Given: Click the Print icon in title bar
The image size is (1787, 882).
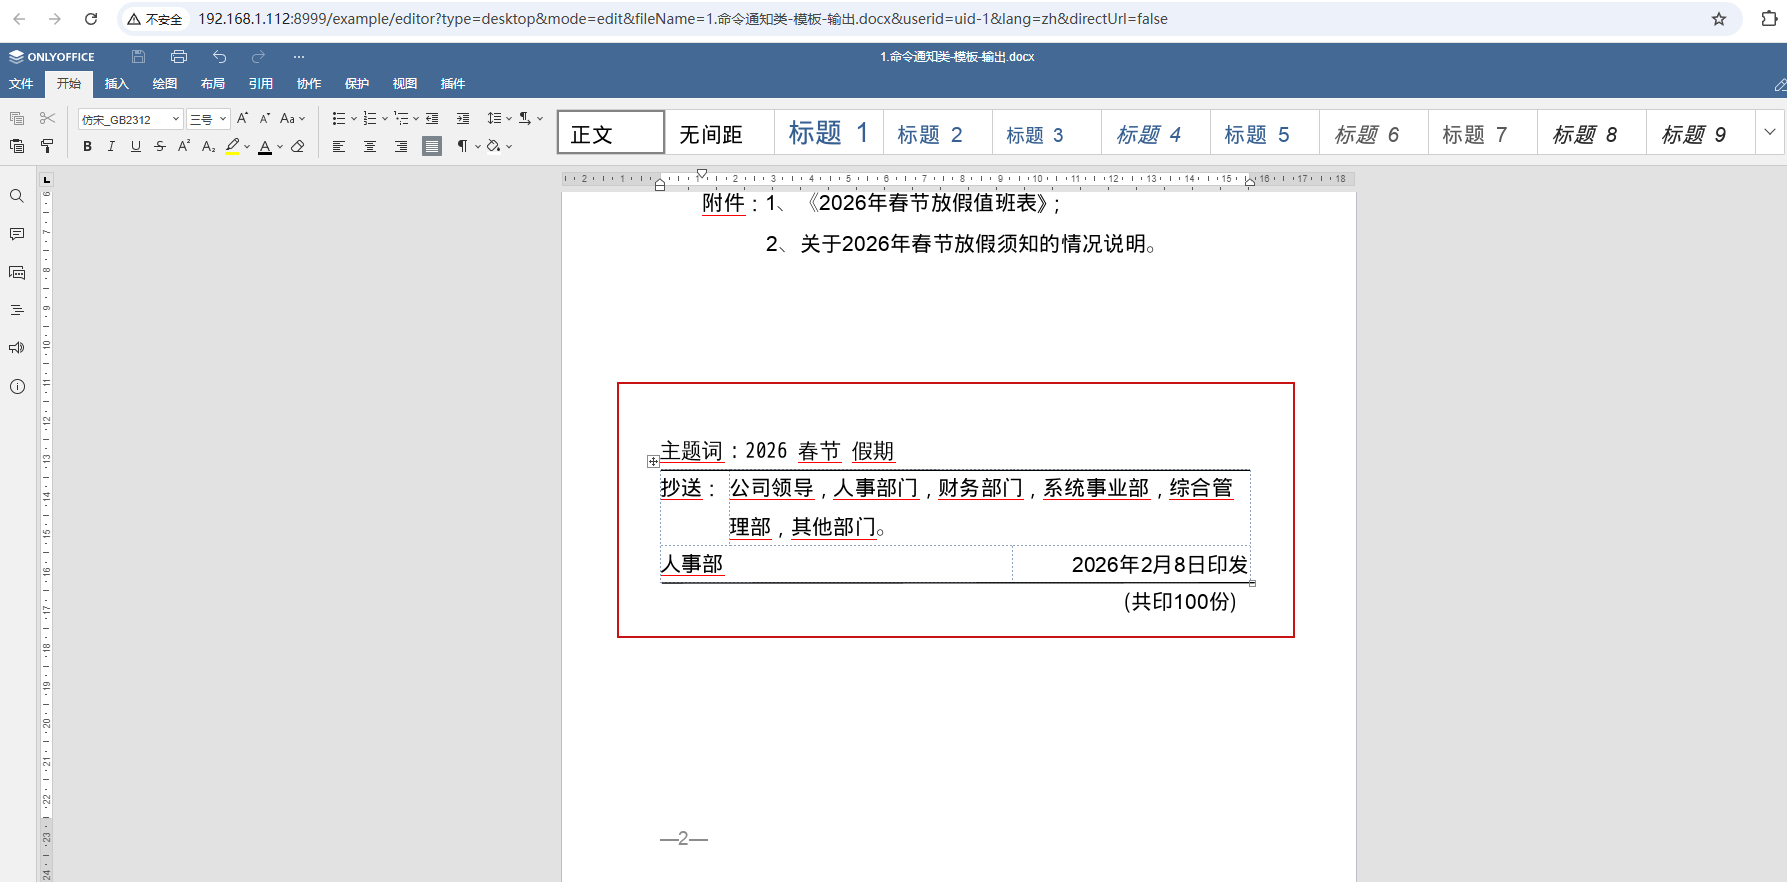Looking at the screenshot, I should [179, 57].
